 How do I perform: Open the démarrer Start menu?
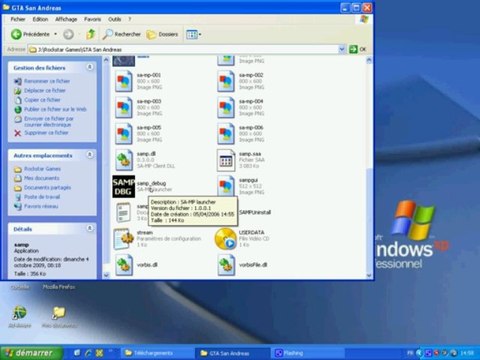(x=31, y=353)
